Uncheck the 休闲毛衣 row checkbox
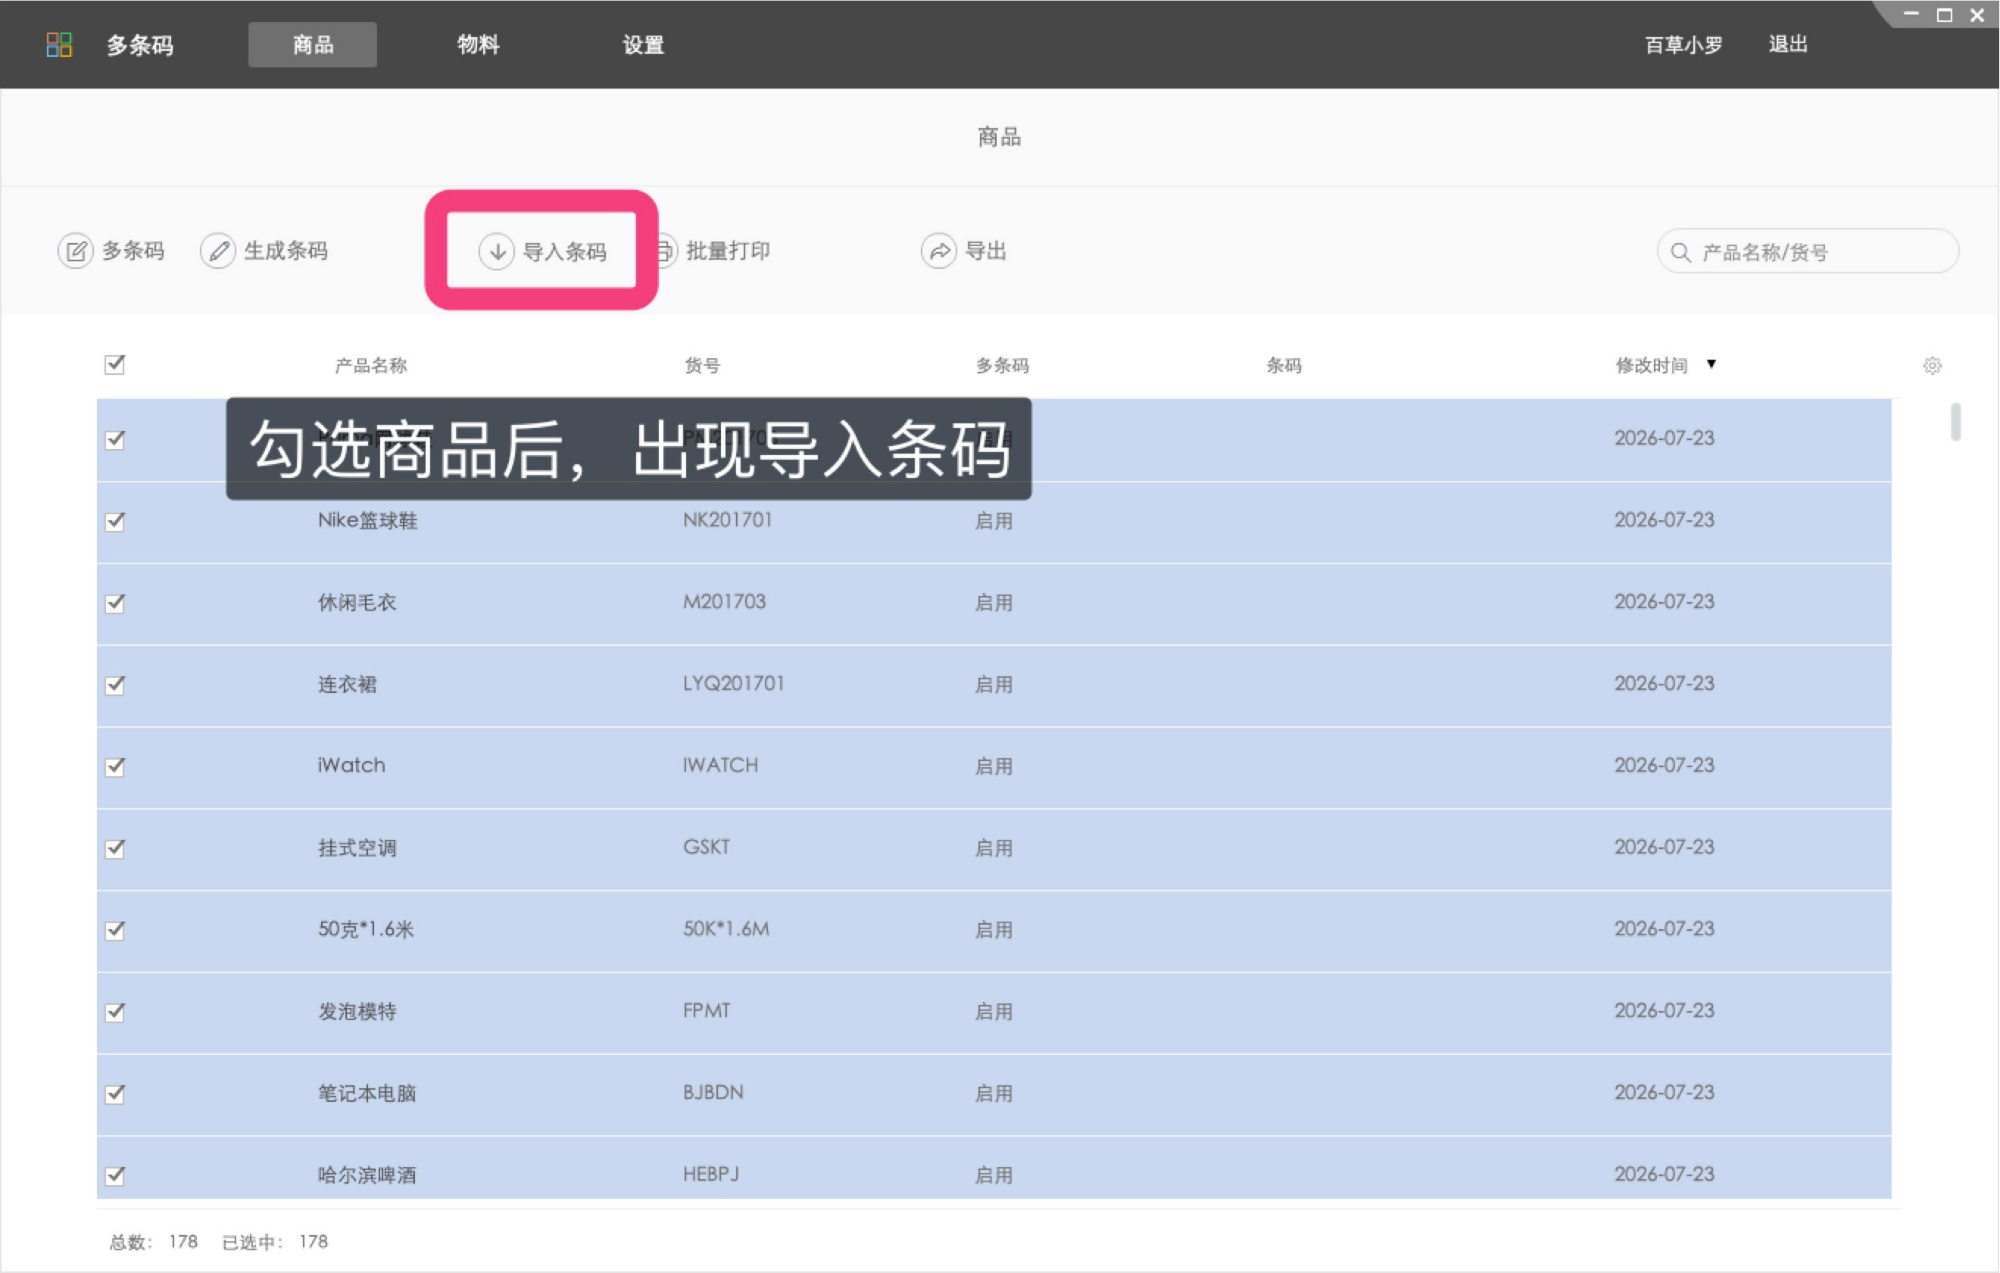The image size is (2000, 1273). (115, 603)
